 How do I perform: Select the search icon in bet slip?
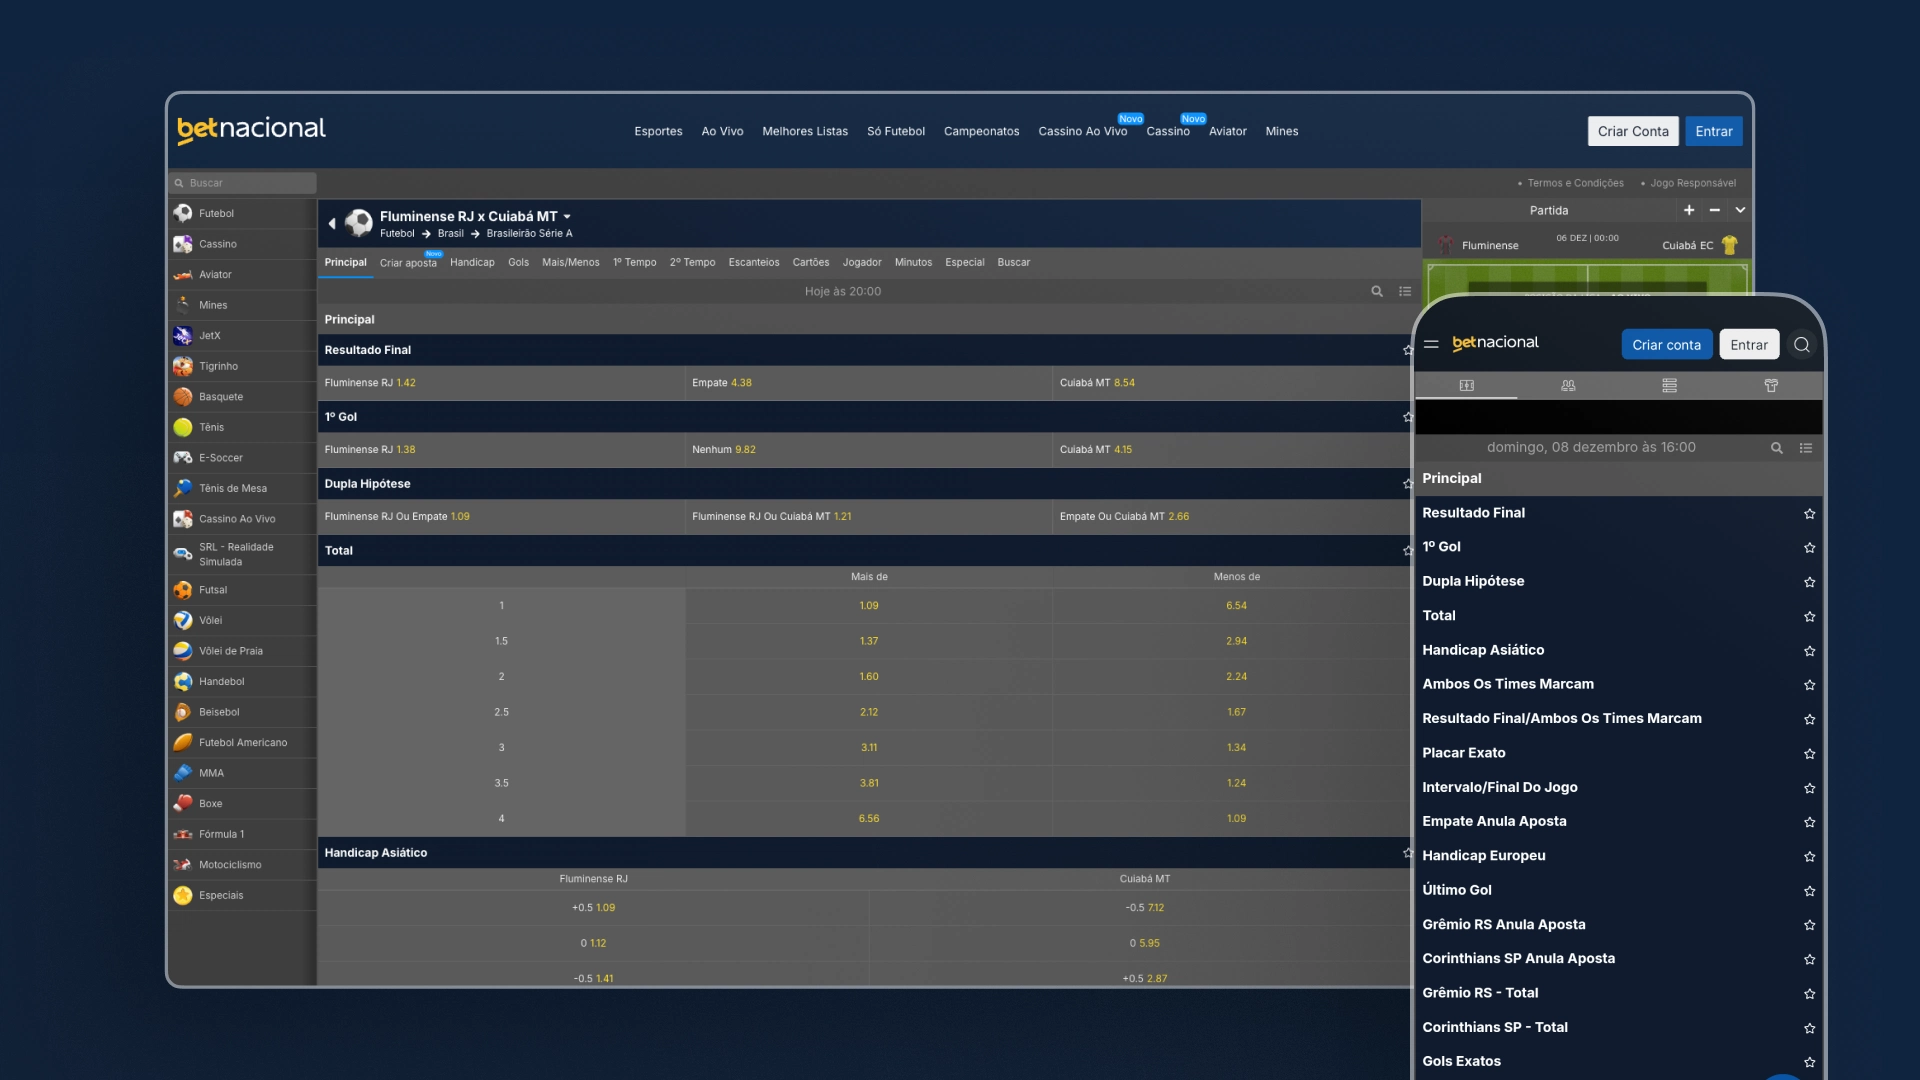[1776, 447]
